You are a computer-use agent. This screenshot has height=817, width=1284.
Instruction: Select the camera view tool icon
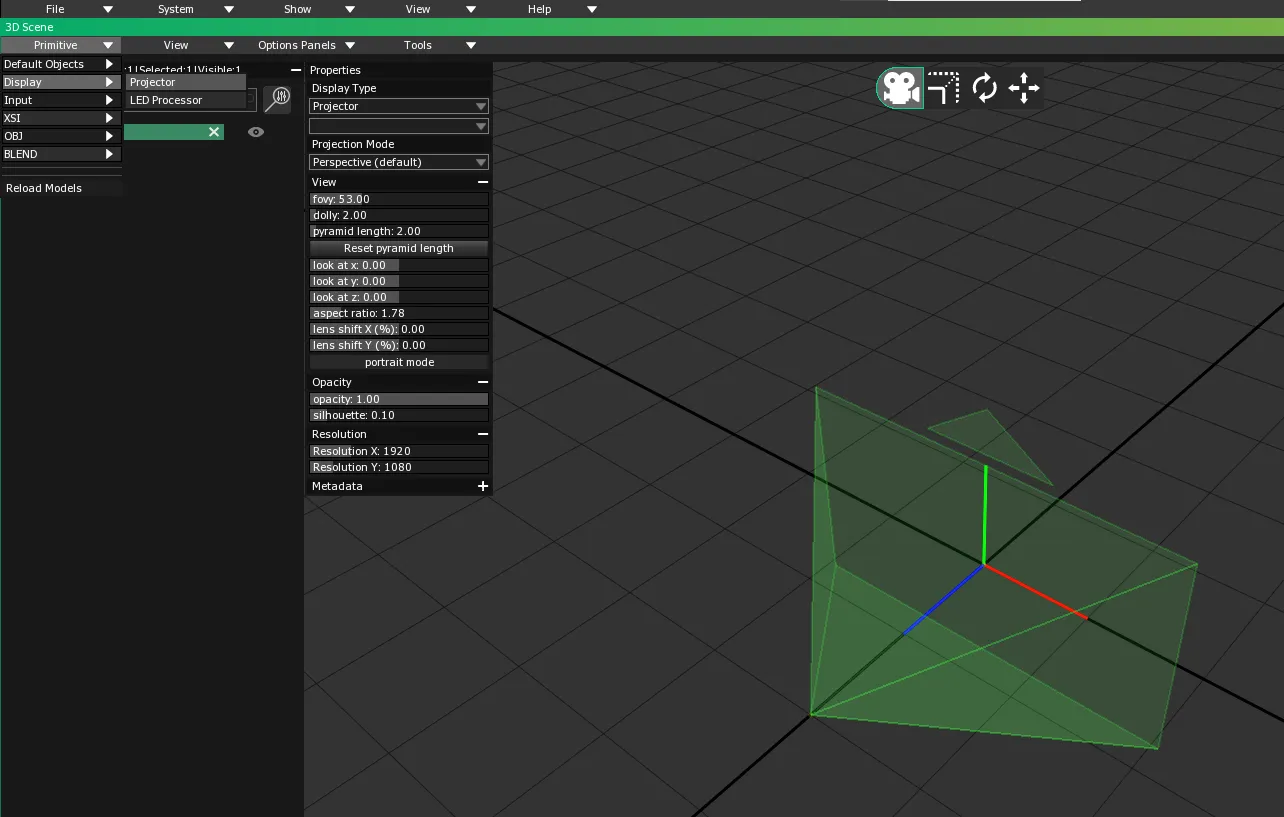(900, 88)
